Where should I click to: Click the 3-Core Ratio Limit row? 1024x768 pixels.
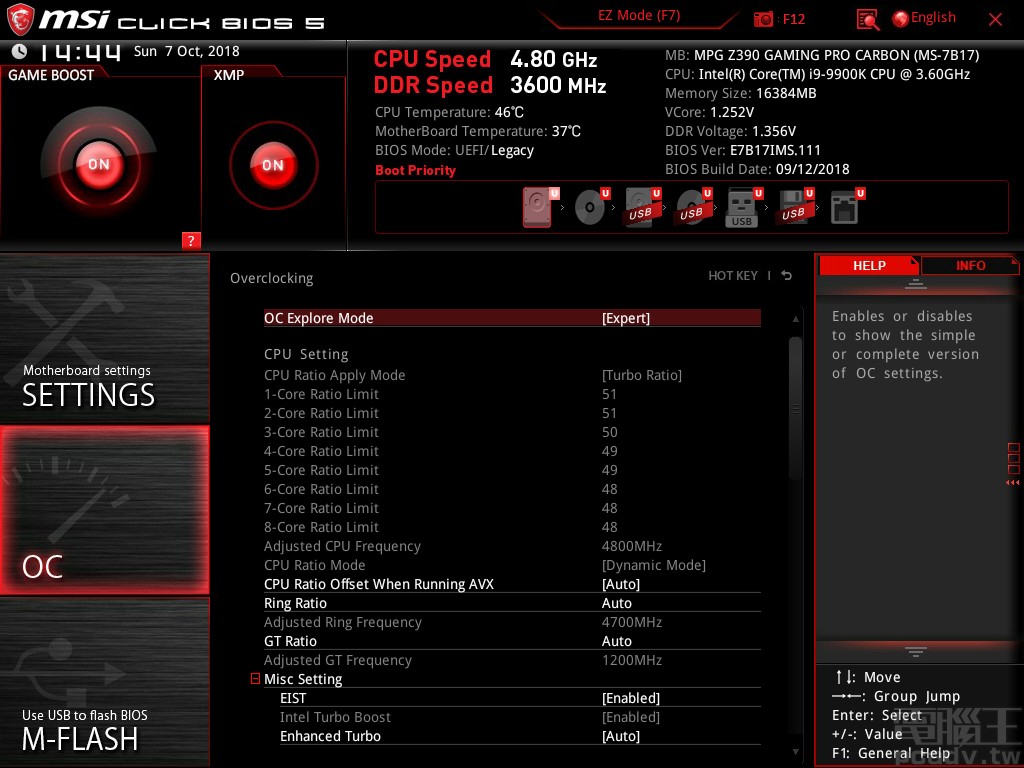[512, 432]
